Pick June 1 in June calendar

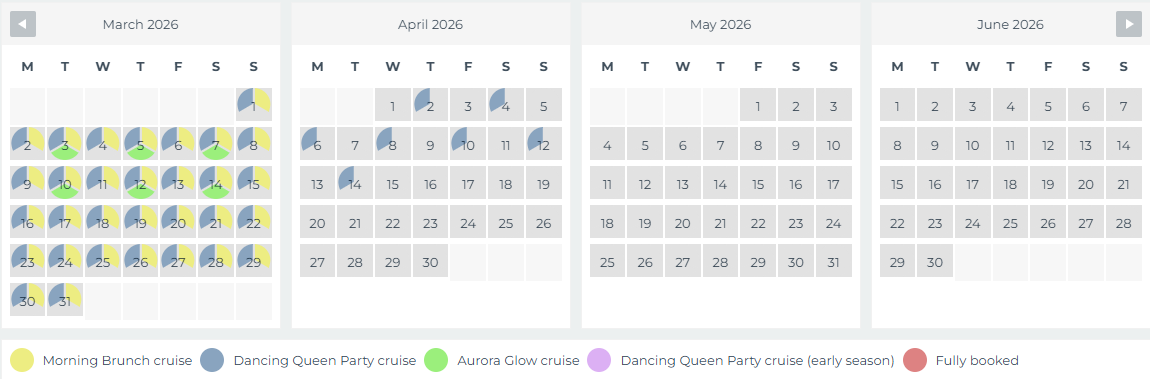tap(897, 105)
